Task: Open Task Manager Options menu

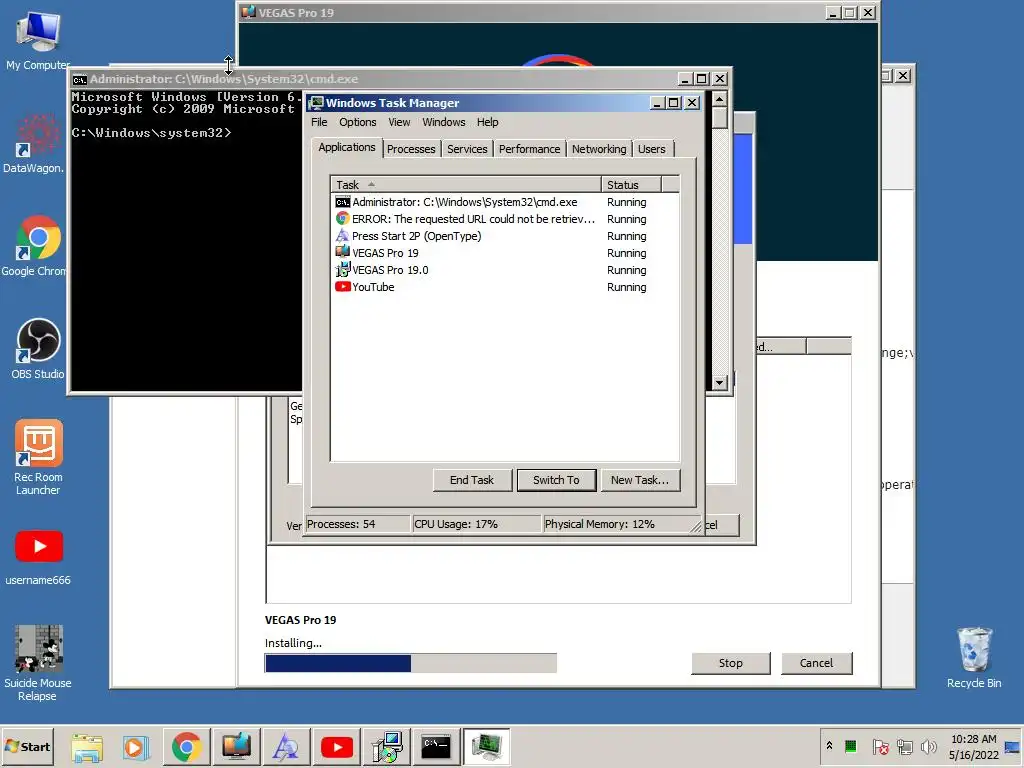Action: 357,122
